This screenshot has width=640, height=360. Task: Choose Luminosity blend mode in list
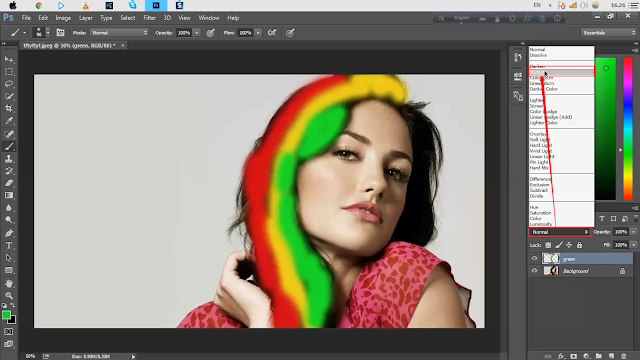tap(541, 224)
